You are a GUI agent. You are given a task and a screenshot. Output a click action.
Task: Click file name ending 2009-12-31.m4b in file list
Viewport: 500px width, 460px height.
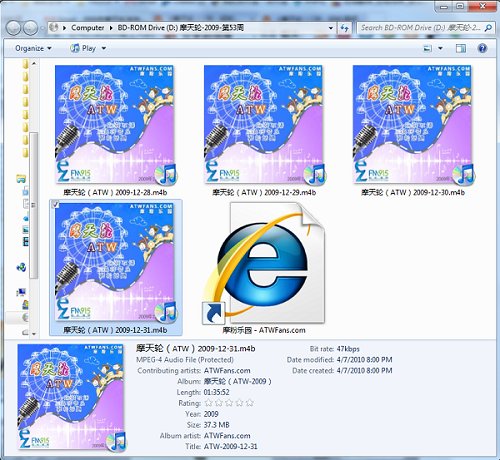(x=115, y=330)
